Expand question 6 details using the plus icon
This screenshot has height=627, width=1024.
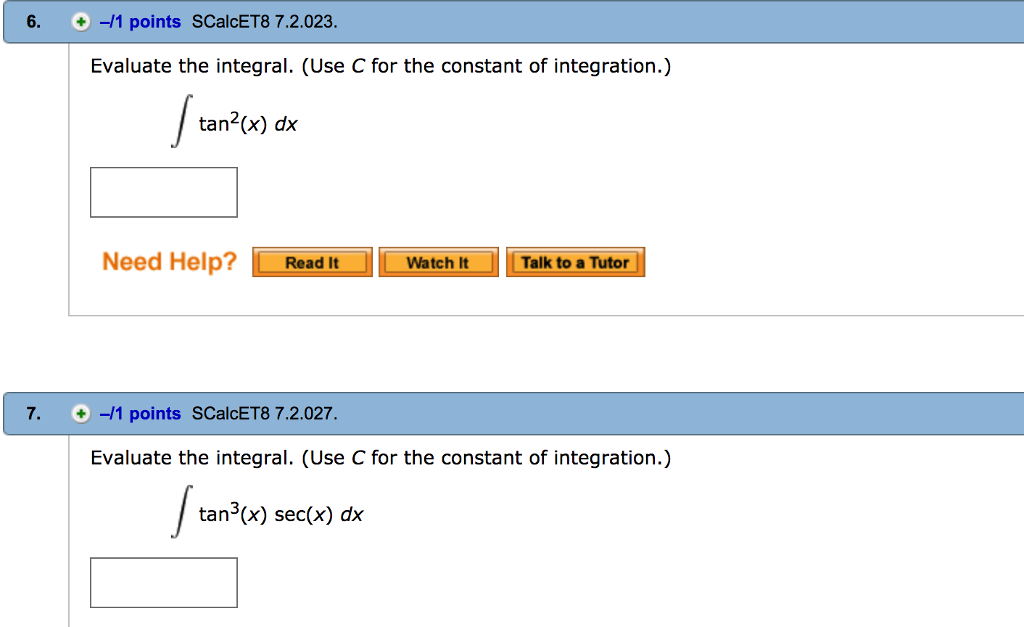pos(79,20)
